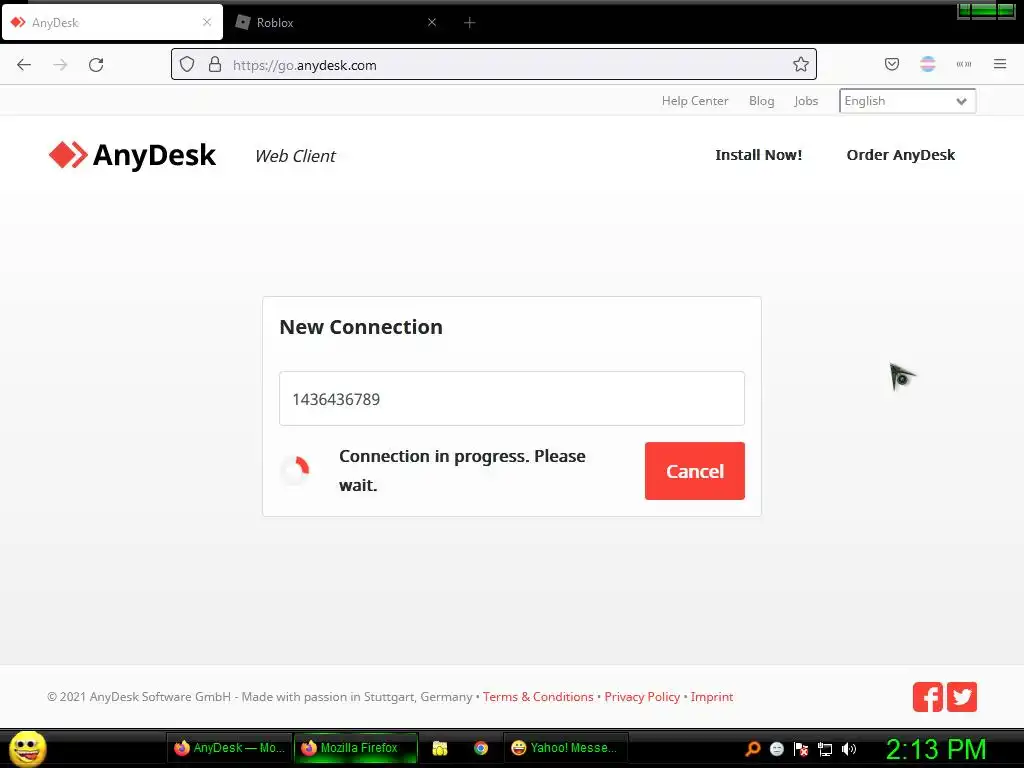Click the flag with red X tray icon
This screenshot has height=768, width=1024.
pos(801,749)
